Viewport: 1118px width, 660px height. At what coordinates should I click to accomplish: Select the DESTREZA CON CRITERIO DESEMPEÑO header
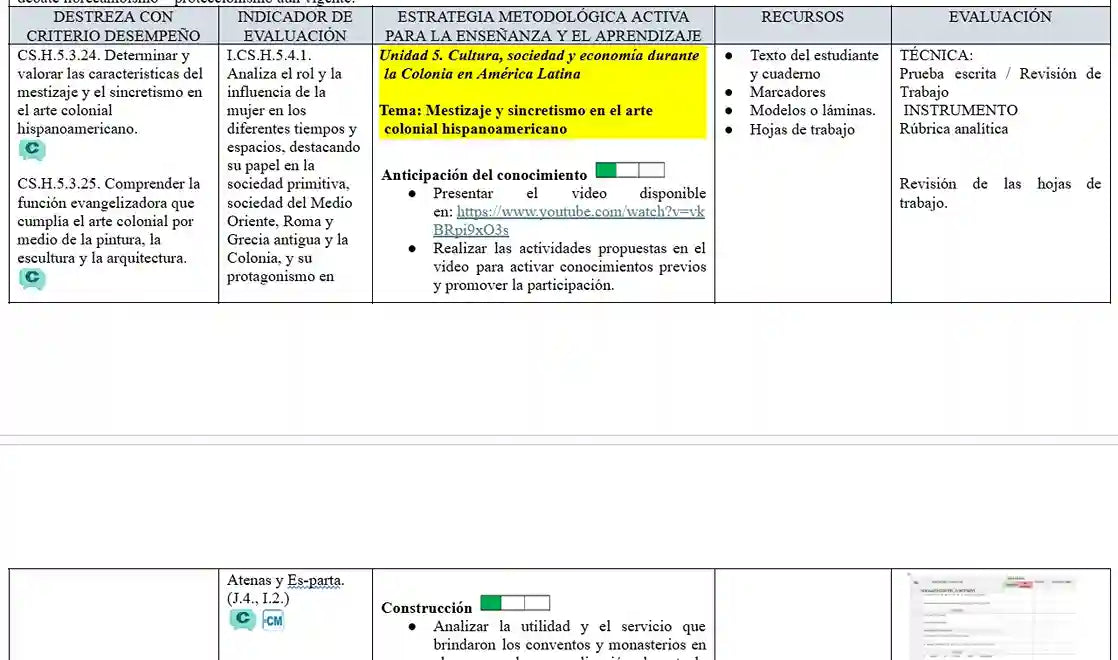coord(112,25)
